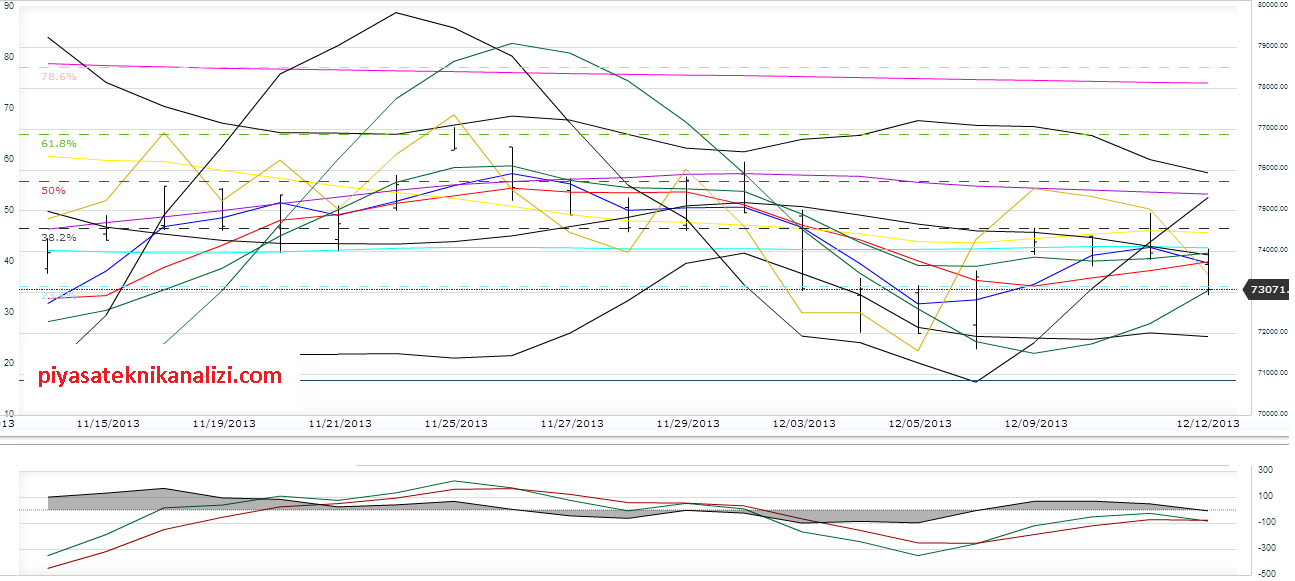Select the 61.8% Fibonacci level label
This screenshot has height=581, width=1295.
click(58, 144)
